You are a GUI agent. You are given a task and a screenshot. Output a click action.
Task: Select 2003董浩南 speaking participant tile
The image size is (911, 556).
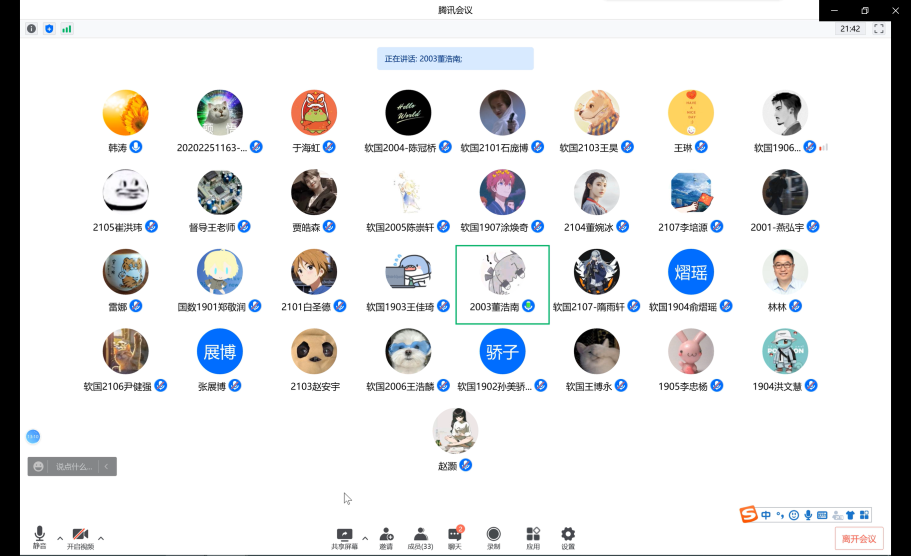click(x=503, y=285)
